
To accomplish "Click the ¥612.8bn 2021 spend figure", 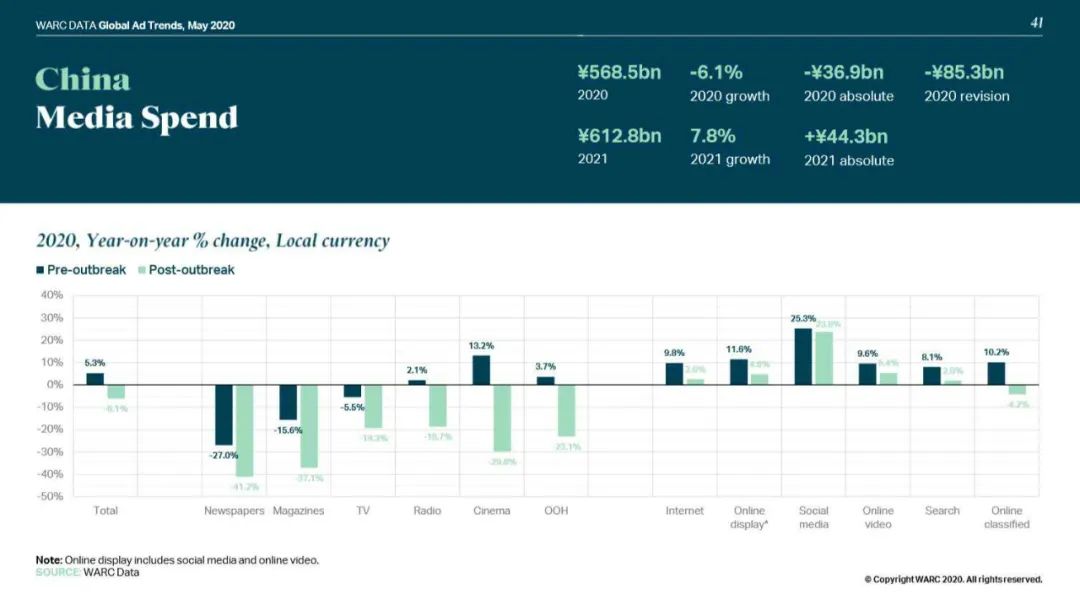I will (x=619, y=136).
